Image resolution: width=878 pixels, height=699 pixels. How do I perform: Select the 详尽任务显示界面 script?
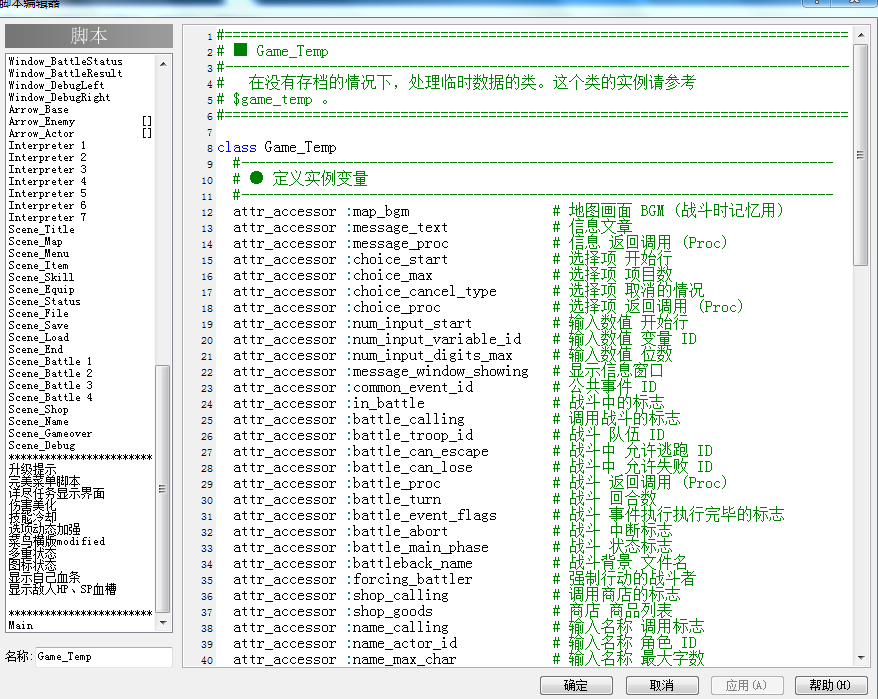[56, 493]
